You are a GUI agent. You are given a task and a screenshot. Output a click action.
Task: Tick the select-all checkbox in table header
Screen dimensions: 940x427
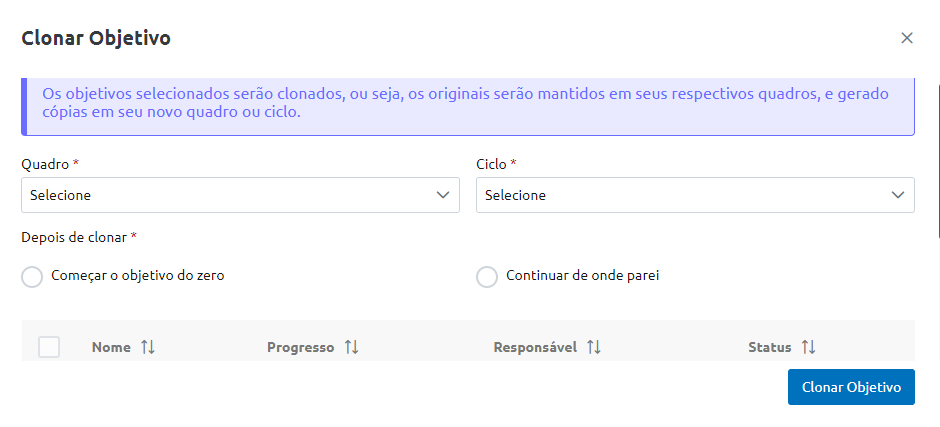[x=49, y=347]
